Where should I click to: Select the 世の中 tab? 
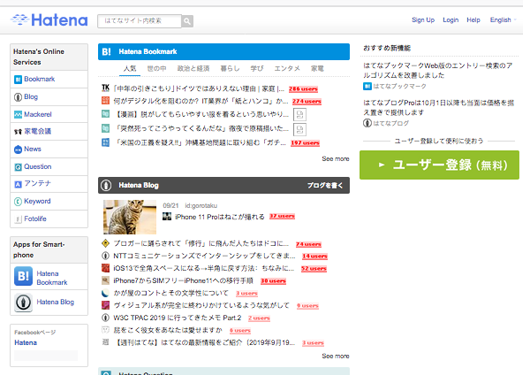point(157,69)
